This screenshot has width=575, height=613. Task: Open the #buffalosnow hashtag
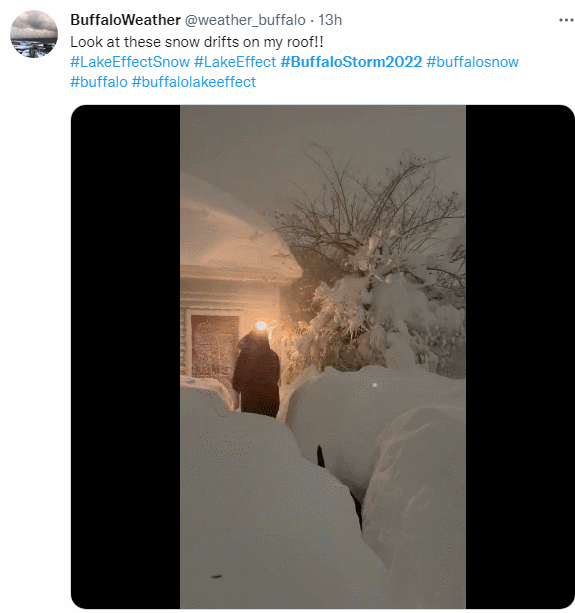473,62
